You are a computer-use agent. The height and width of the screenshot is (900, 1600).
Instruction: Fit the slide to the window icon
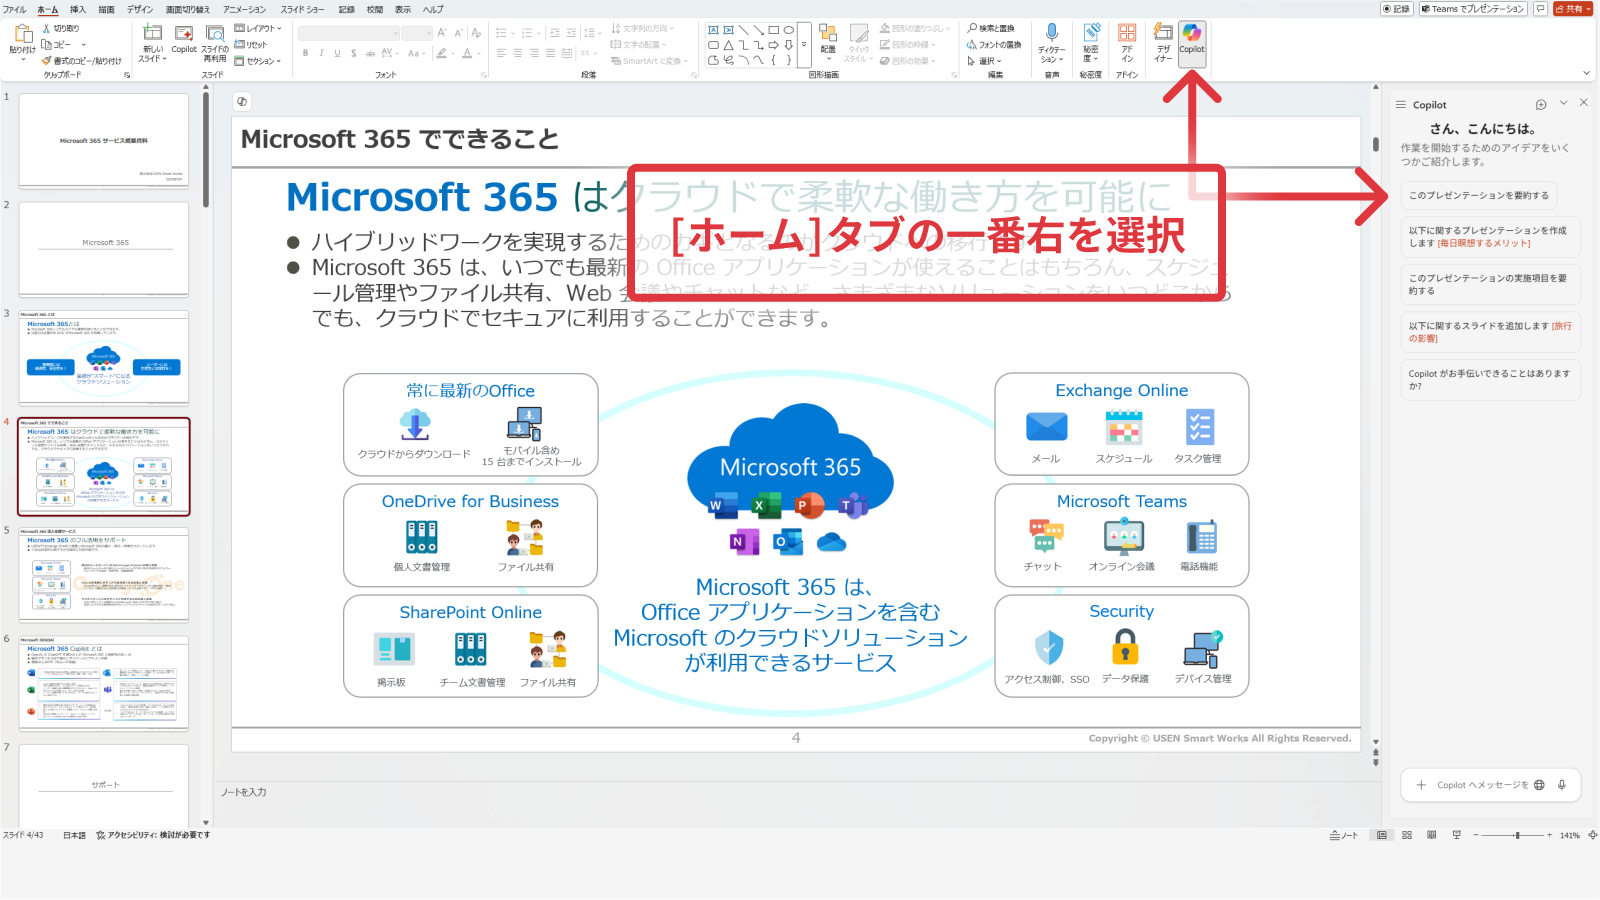(x=1593, y=835)
